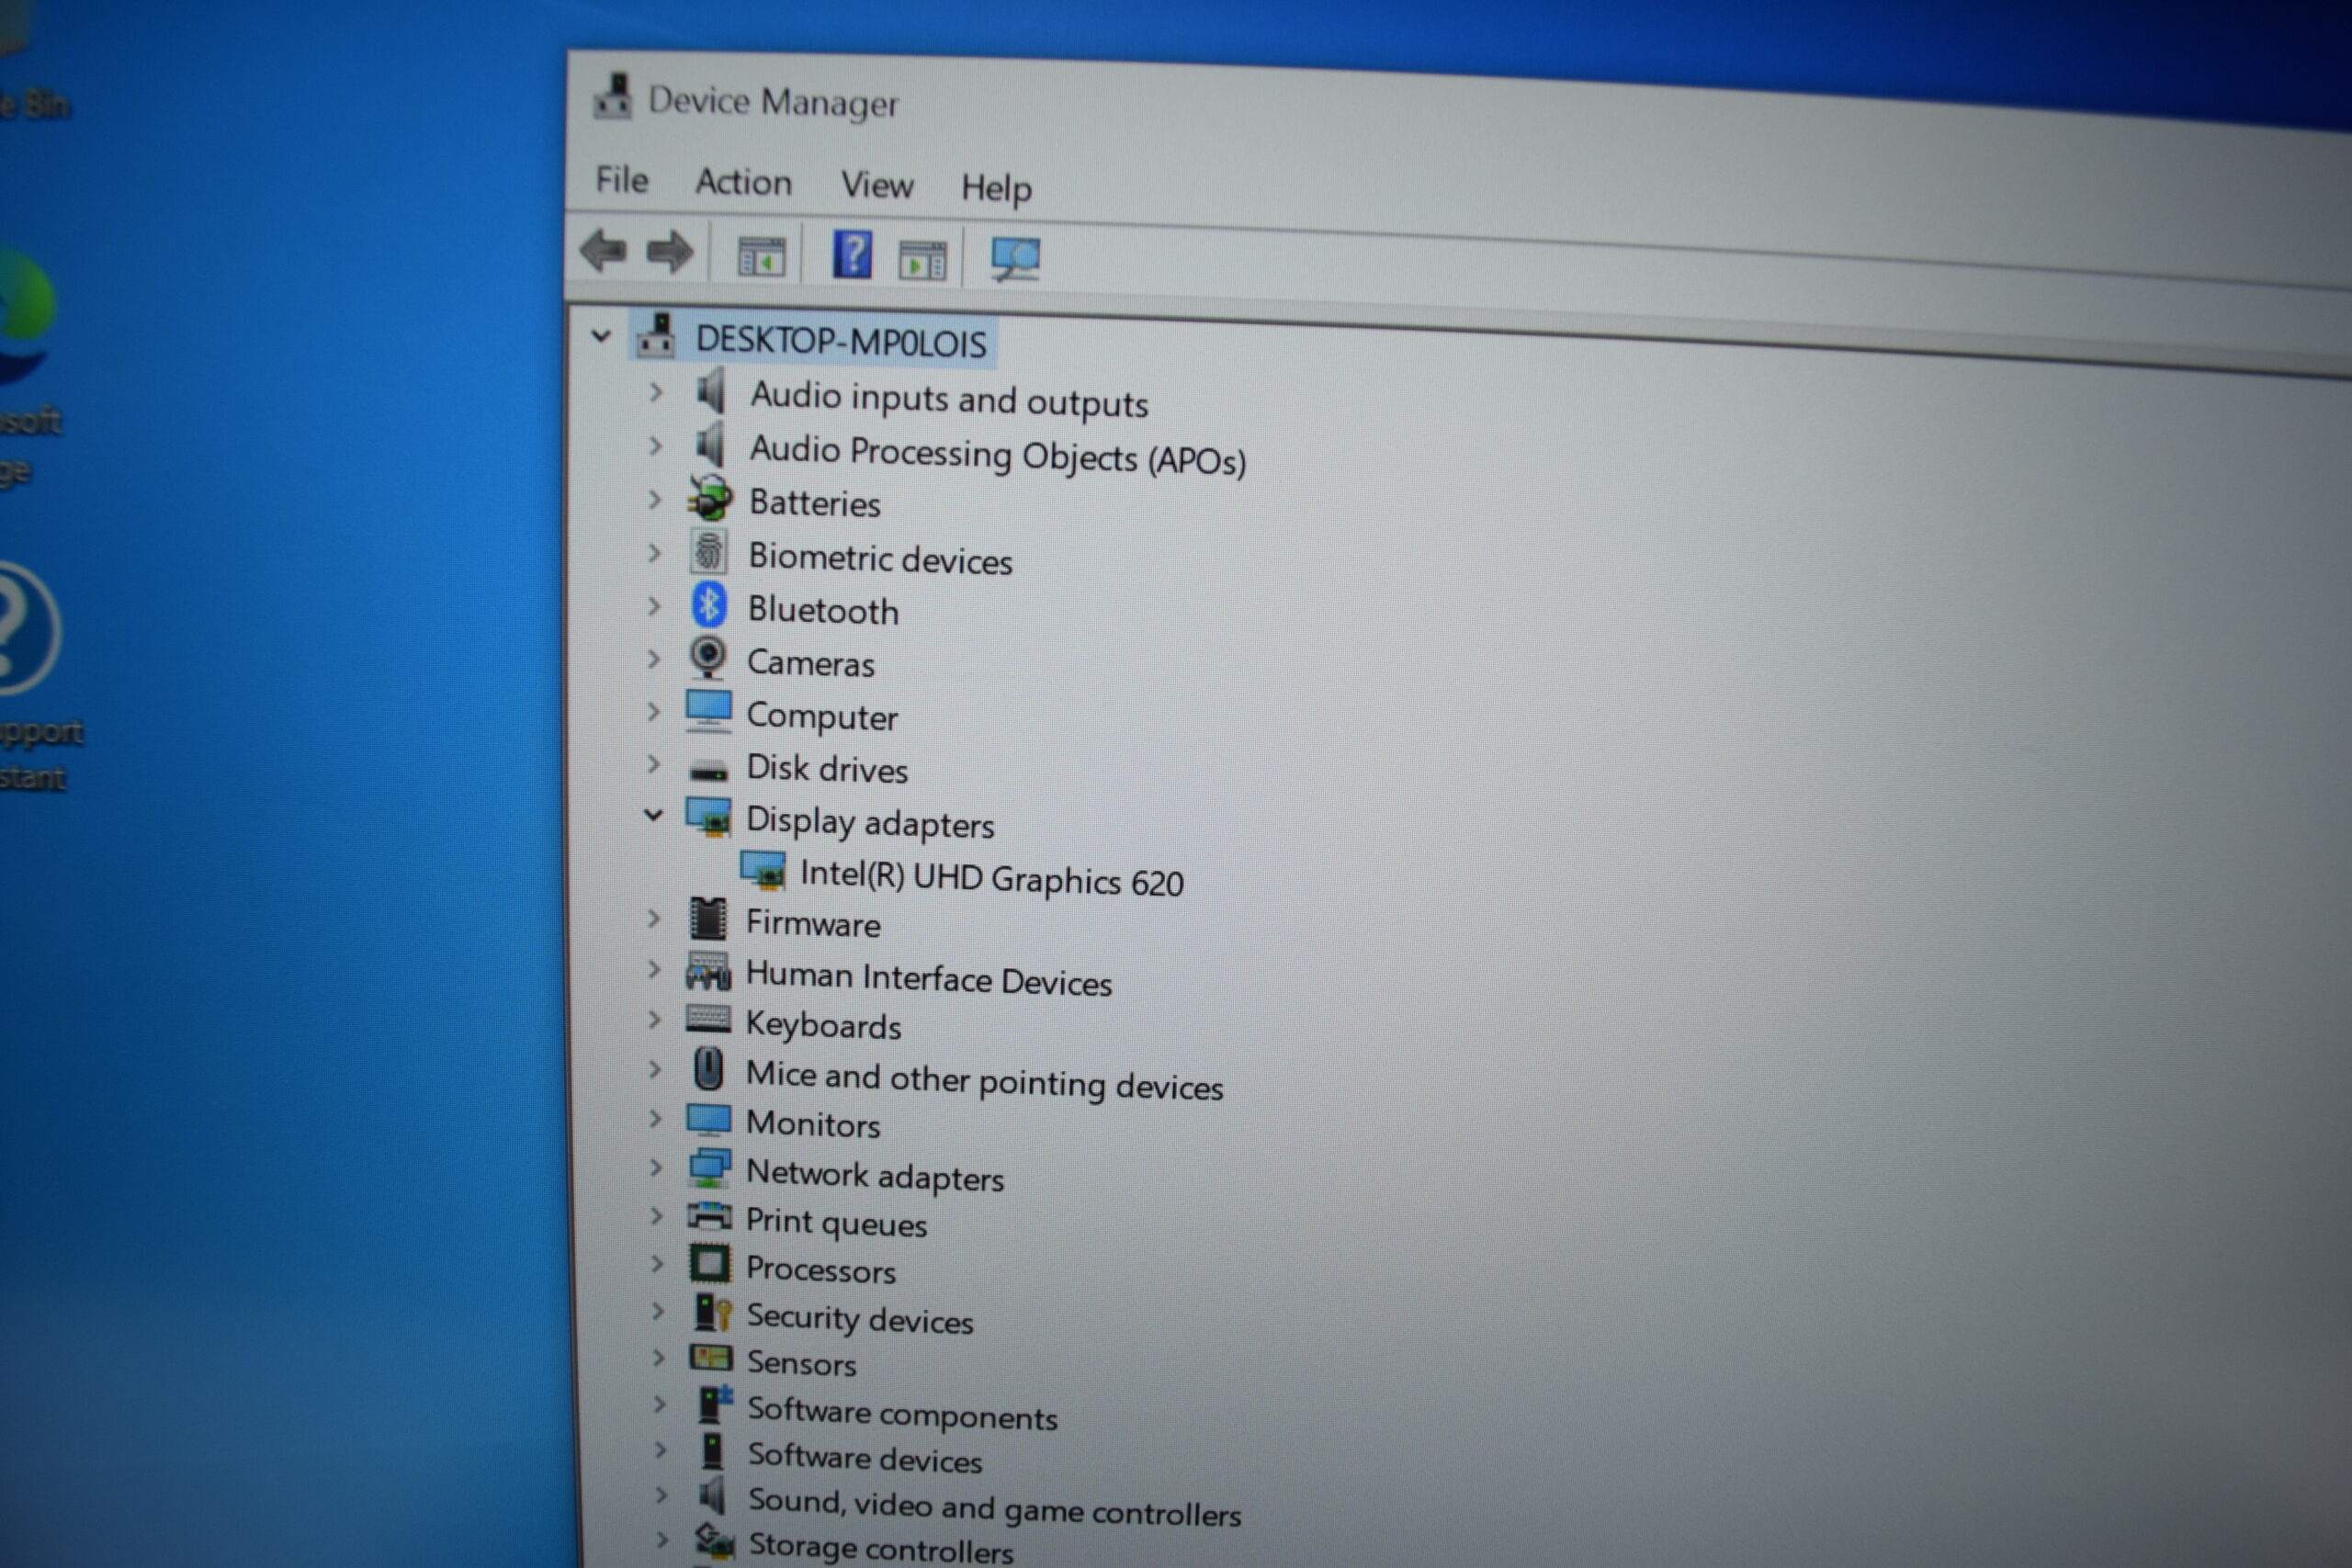
Task: Click the Sensors icon
Action: click(711, 1358)
